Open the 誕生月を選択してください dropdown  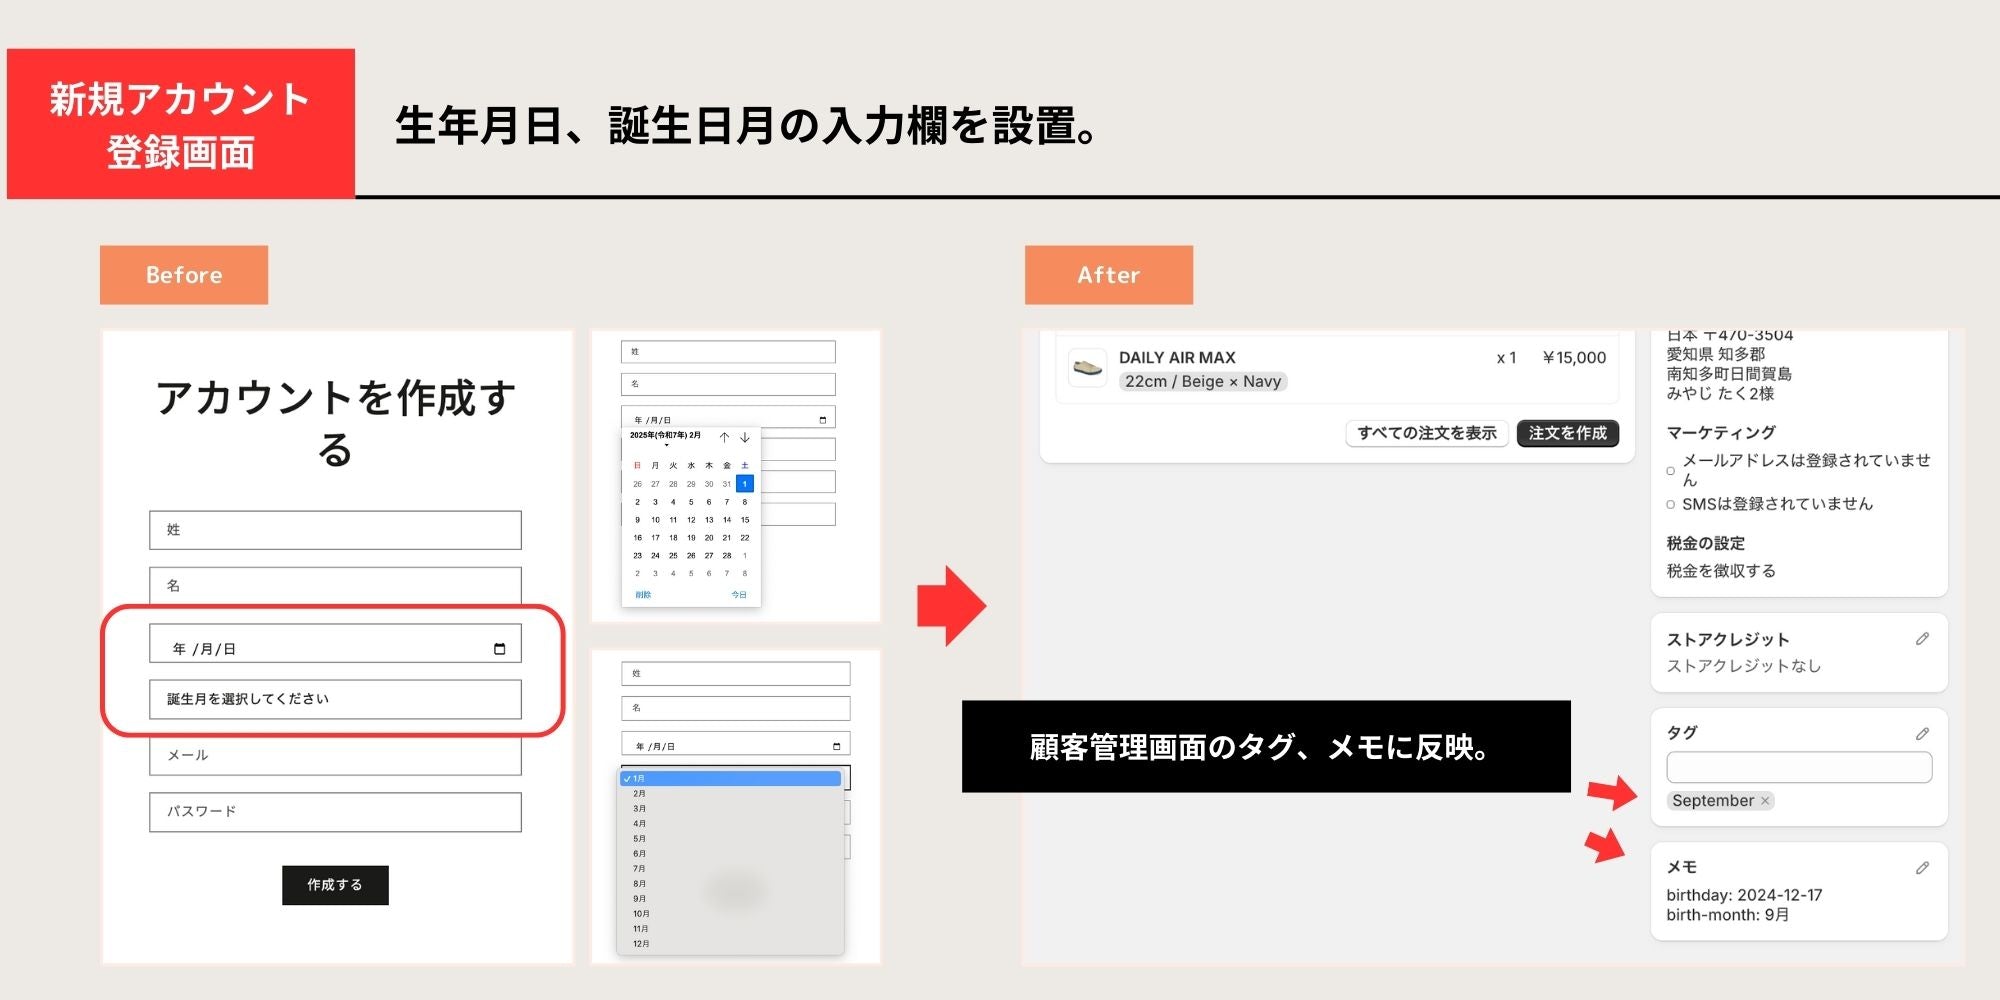point(335,699)
